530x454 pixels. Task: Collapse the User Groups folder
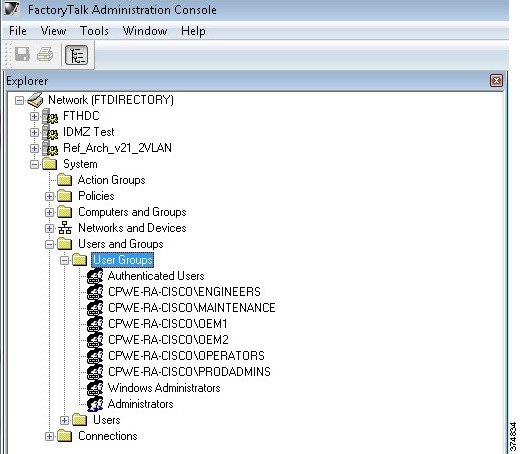click(65, 260)
